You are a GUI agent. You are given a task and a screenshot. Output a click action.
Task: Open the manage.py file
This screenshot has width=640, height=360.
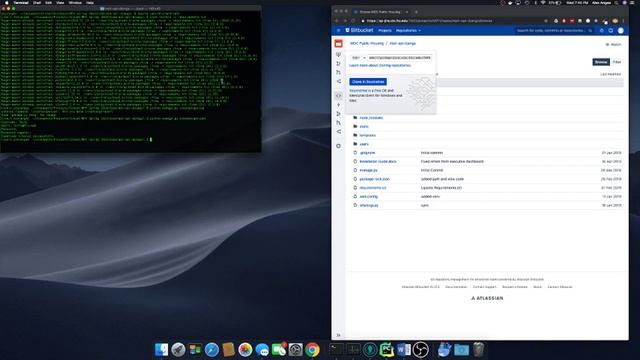pos(369,170)
